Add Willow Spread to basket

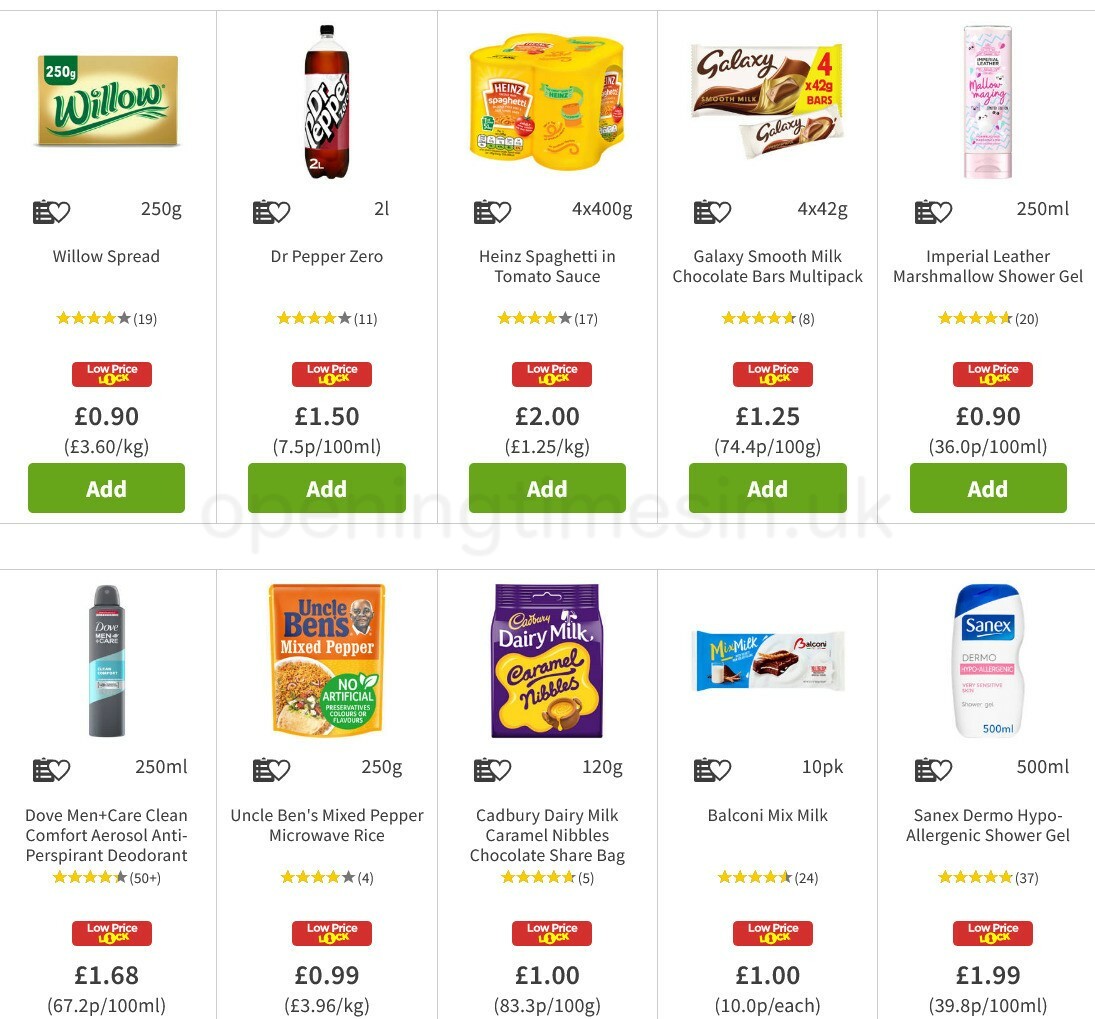(106, 488)
